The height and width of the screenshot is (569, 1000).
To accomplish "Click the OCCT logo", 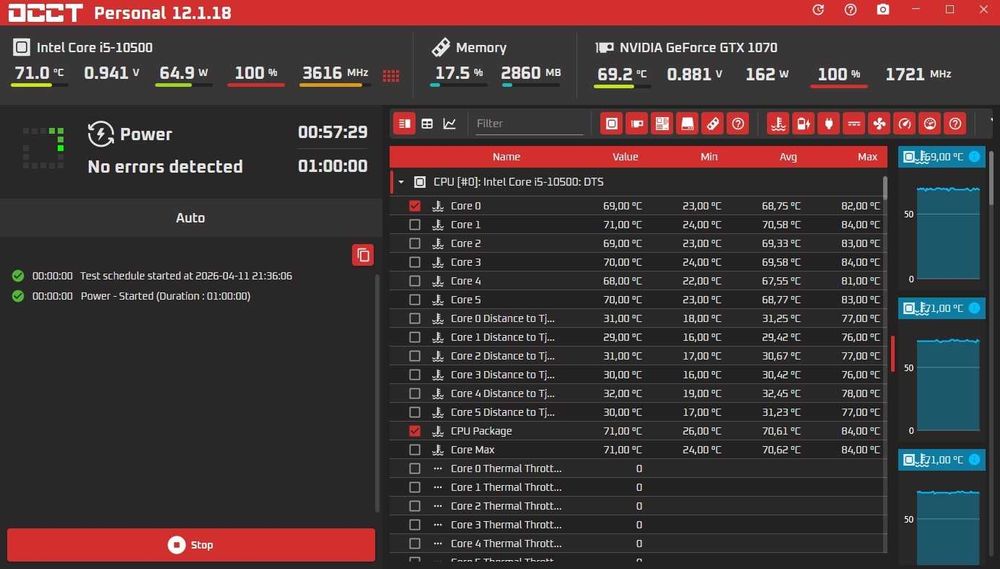I will pyautogui.click(x=45, y=13).
